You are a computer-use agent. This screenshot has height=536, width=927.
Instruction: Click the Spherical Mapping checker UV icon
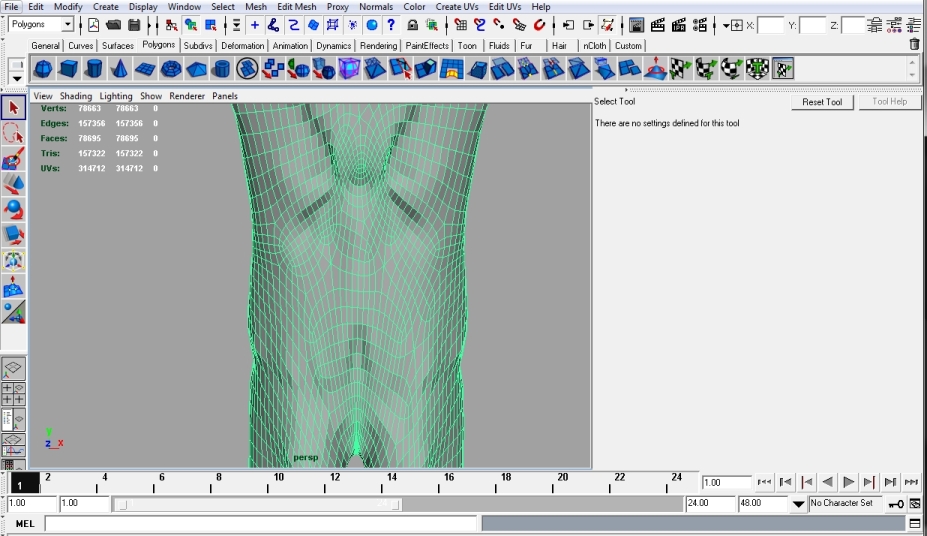coord(732,69)
